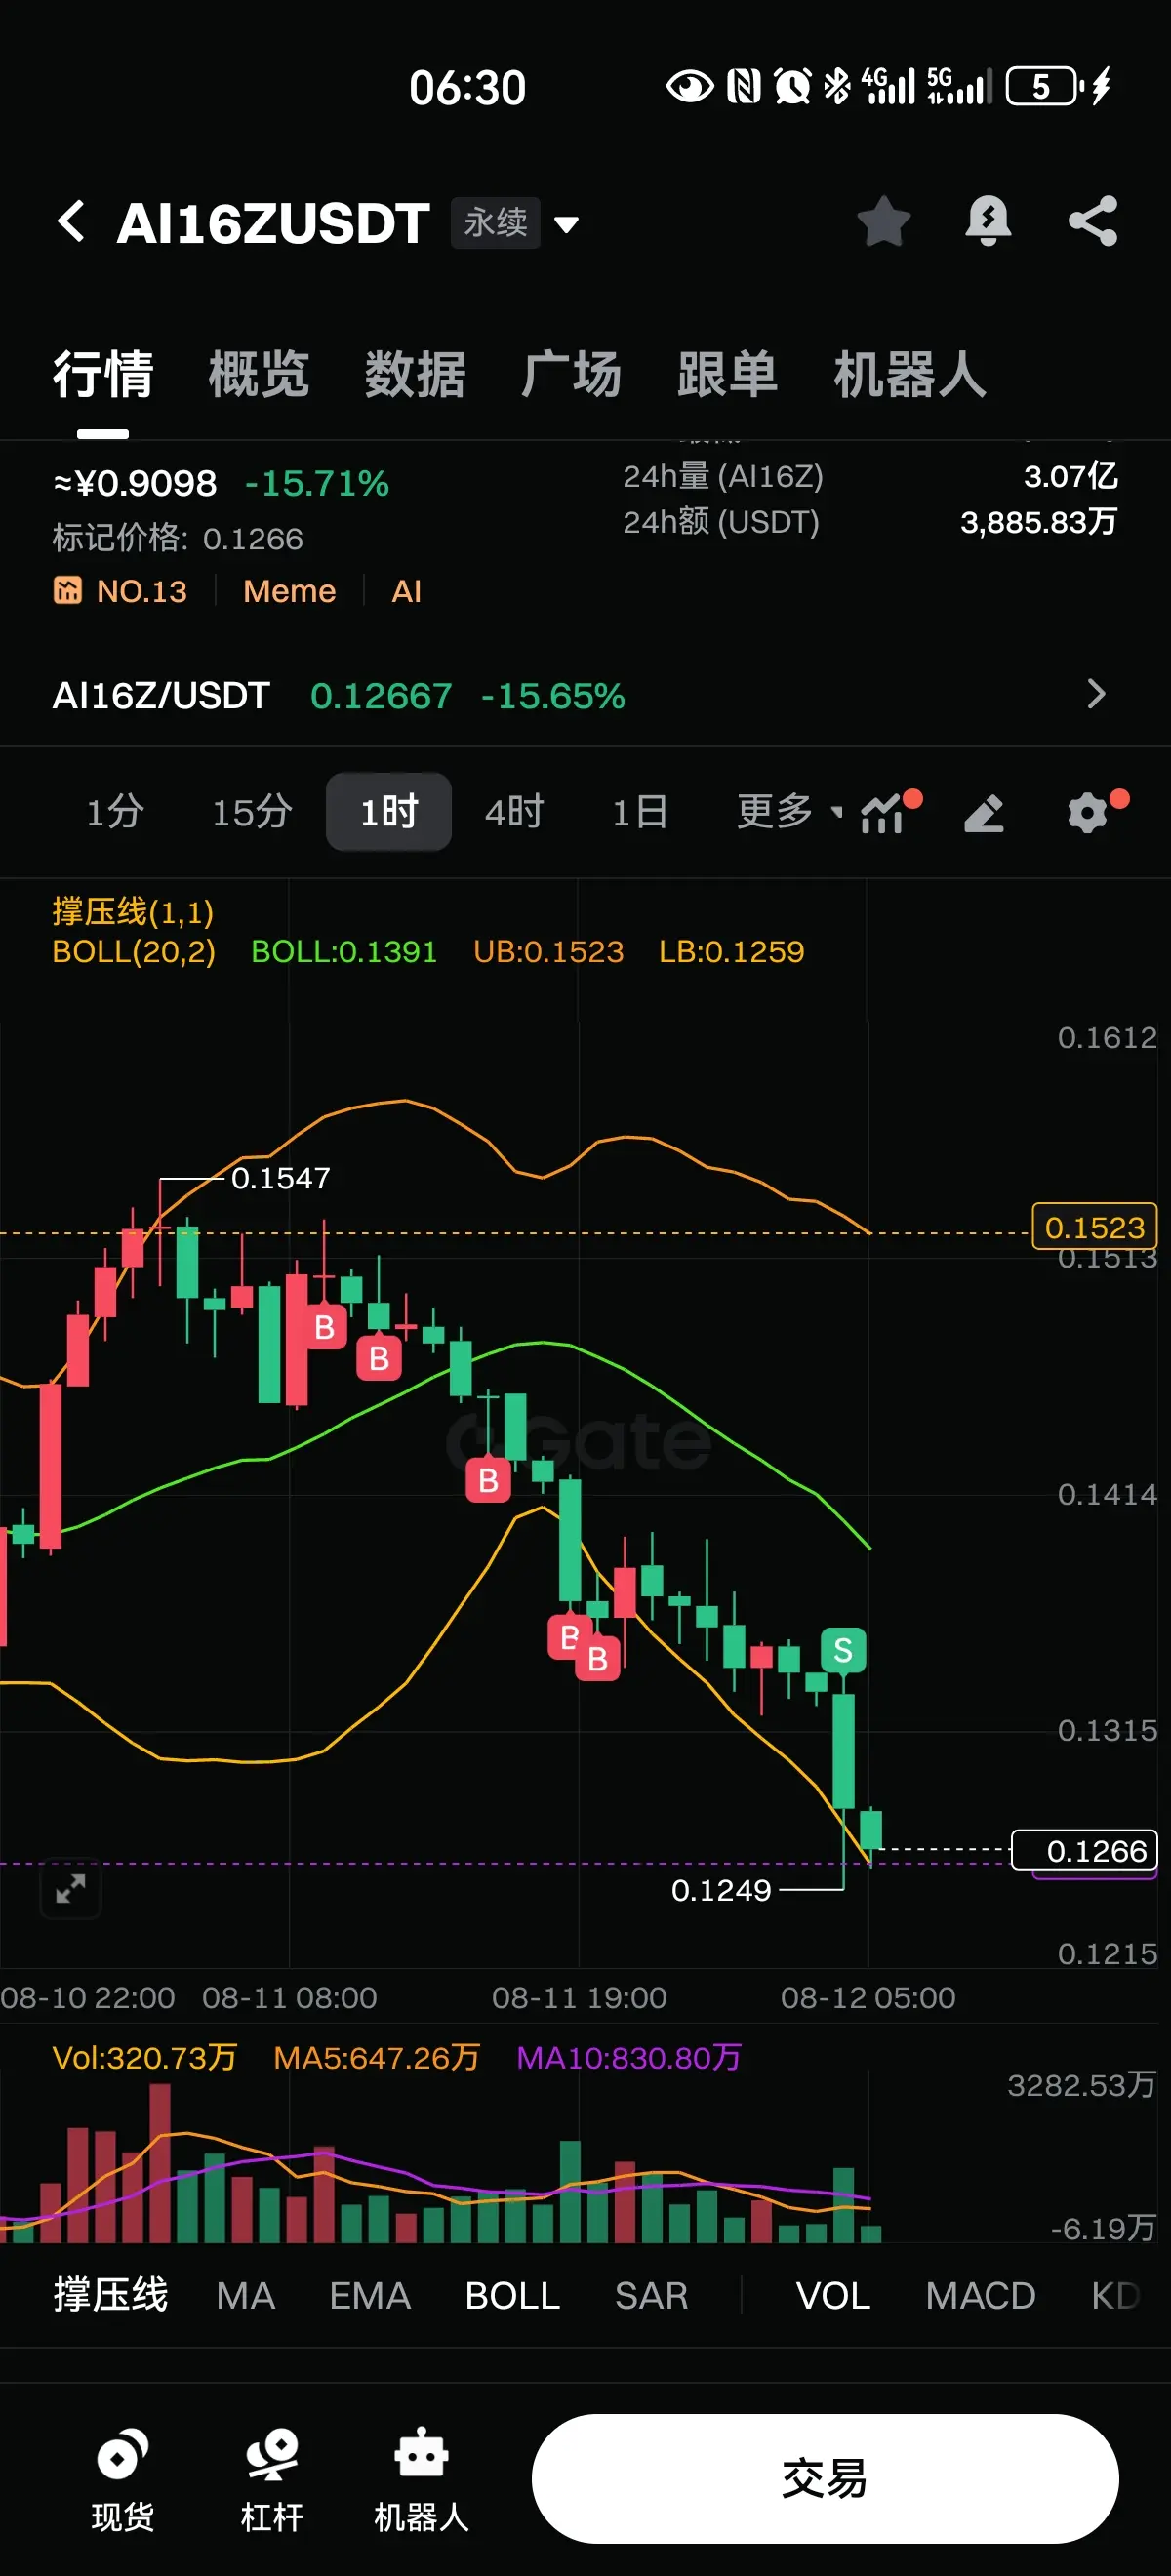
Task: Select 4时 timeframe
Action: pos(514,812)
